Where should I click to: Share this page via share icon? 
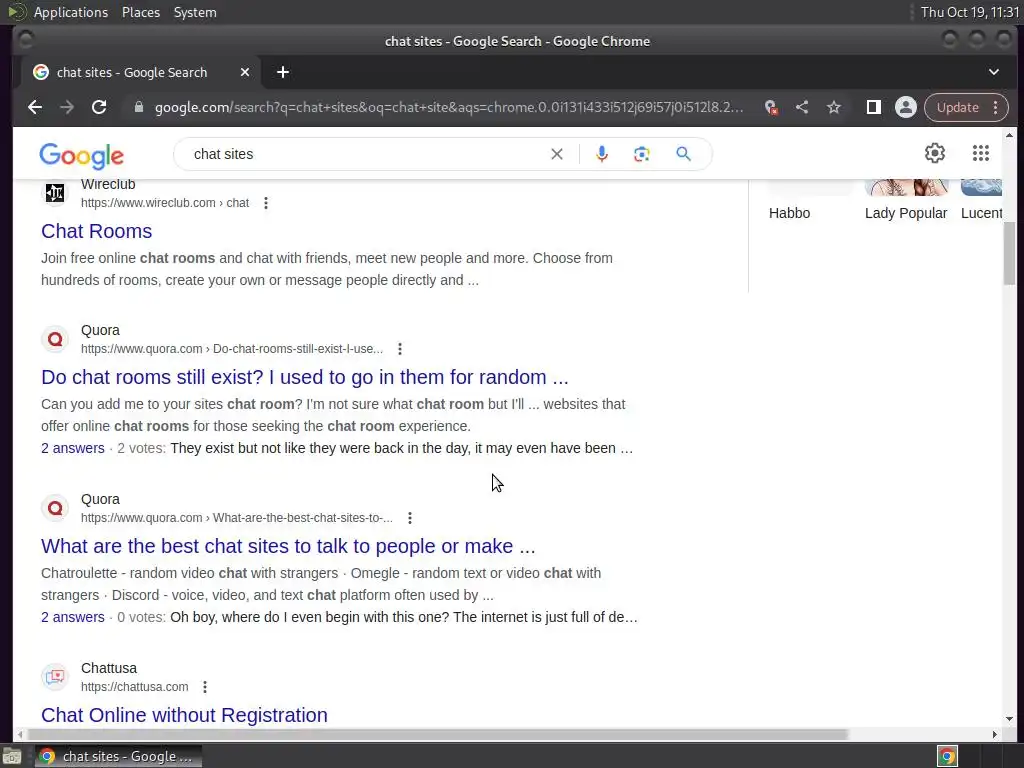pyautogui.click(x=802, y=107)
